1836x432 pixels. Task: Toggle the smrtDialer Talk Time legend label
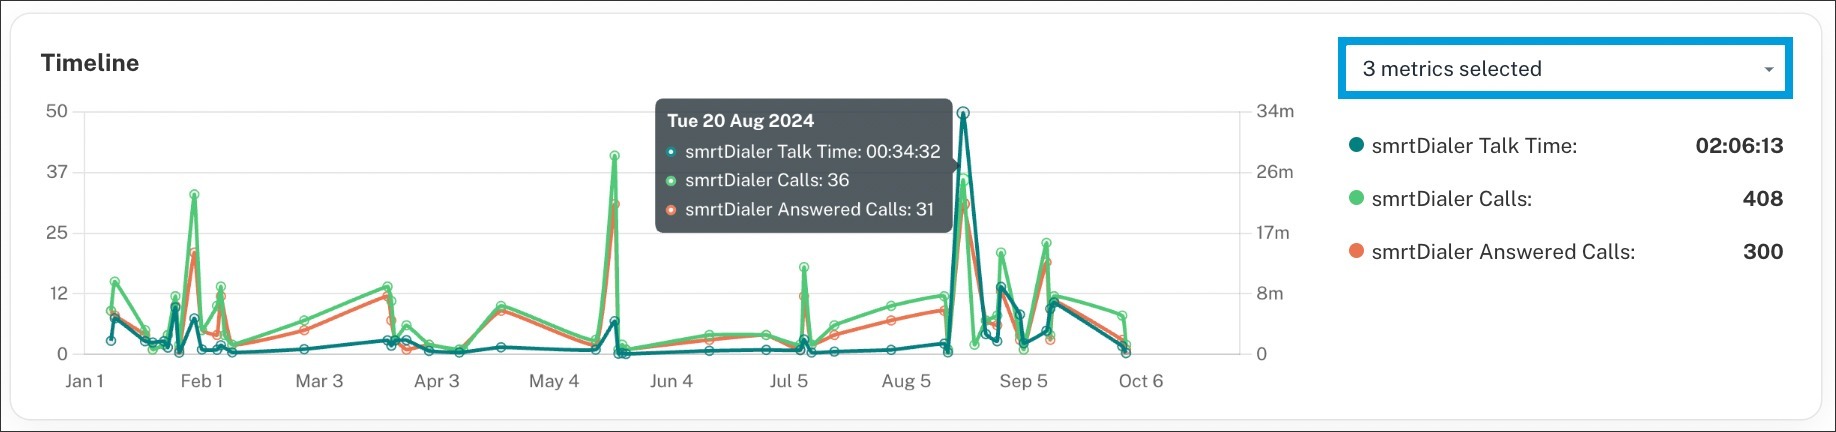point(1474,146)
